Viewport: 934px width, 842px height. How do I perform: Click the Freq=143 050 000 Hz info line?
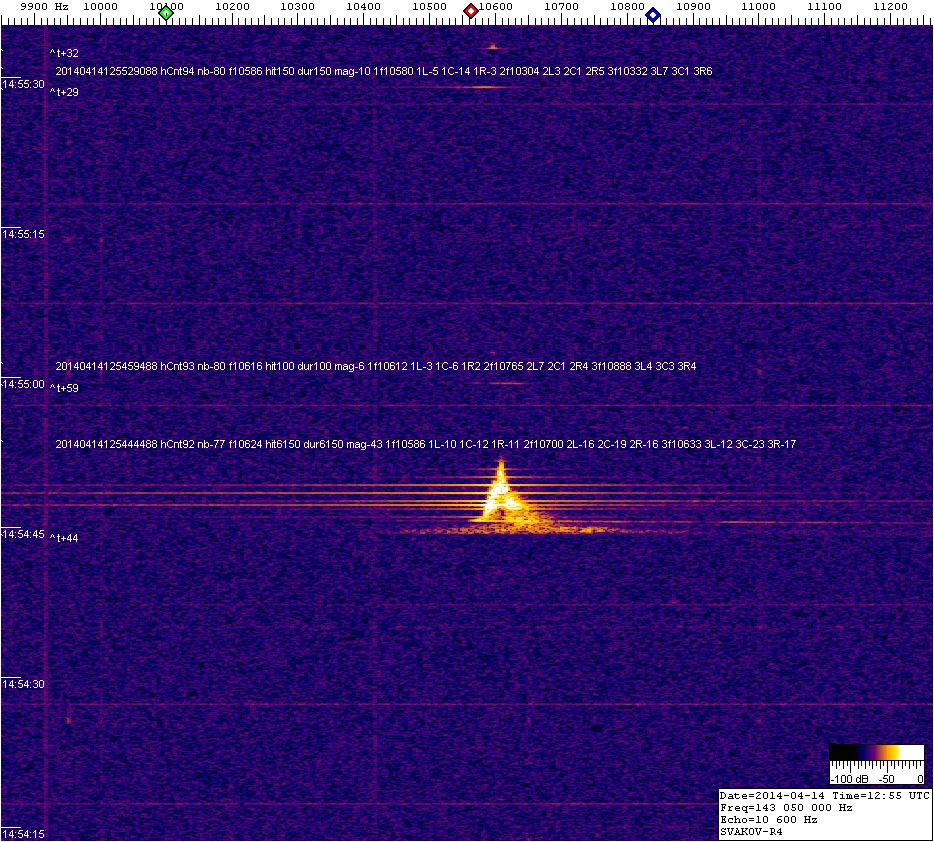(x=786, y=807)
